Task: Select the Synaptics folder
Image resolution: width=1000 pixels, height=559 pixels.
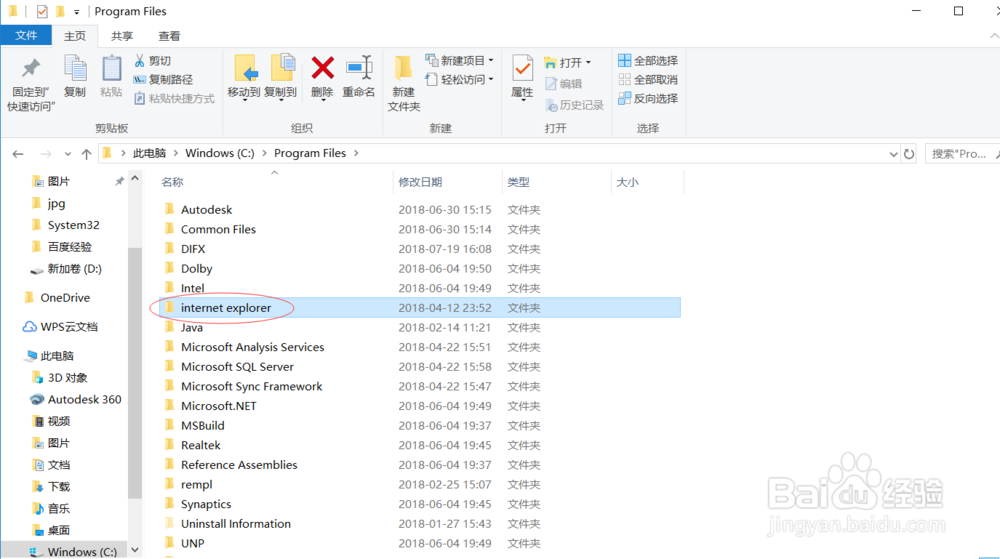Action: (x=420, y=504)
